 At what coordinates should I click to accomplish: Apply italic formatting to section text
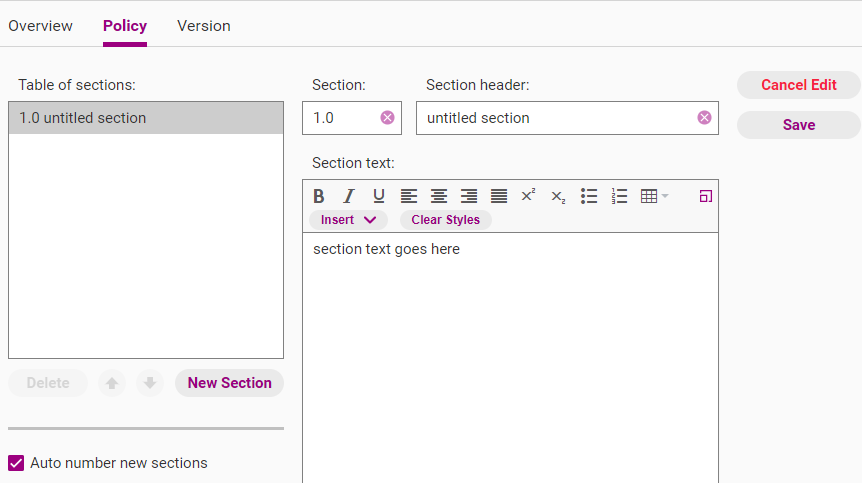coord(349,197)
